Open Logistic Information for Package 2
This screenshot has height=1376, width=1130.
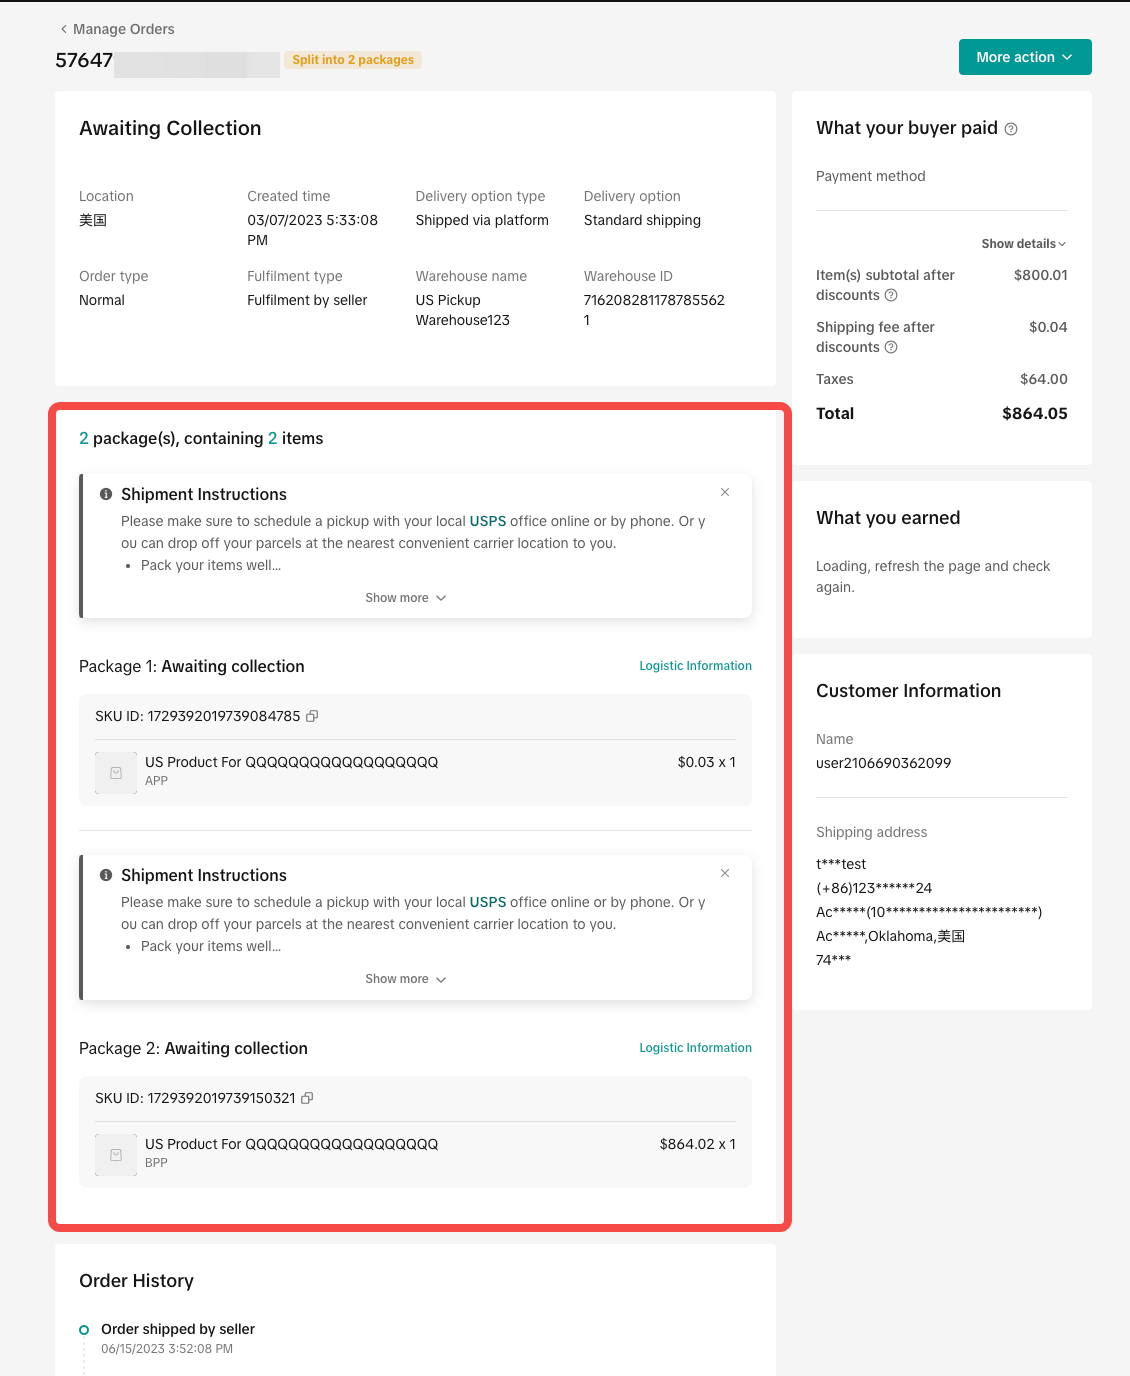[x=695, y=1048]
